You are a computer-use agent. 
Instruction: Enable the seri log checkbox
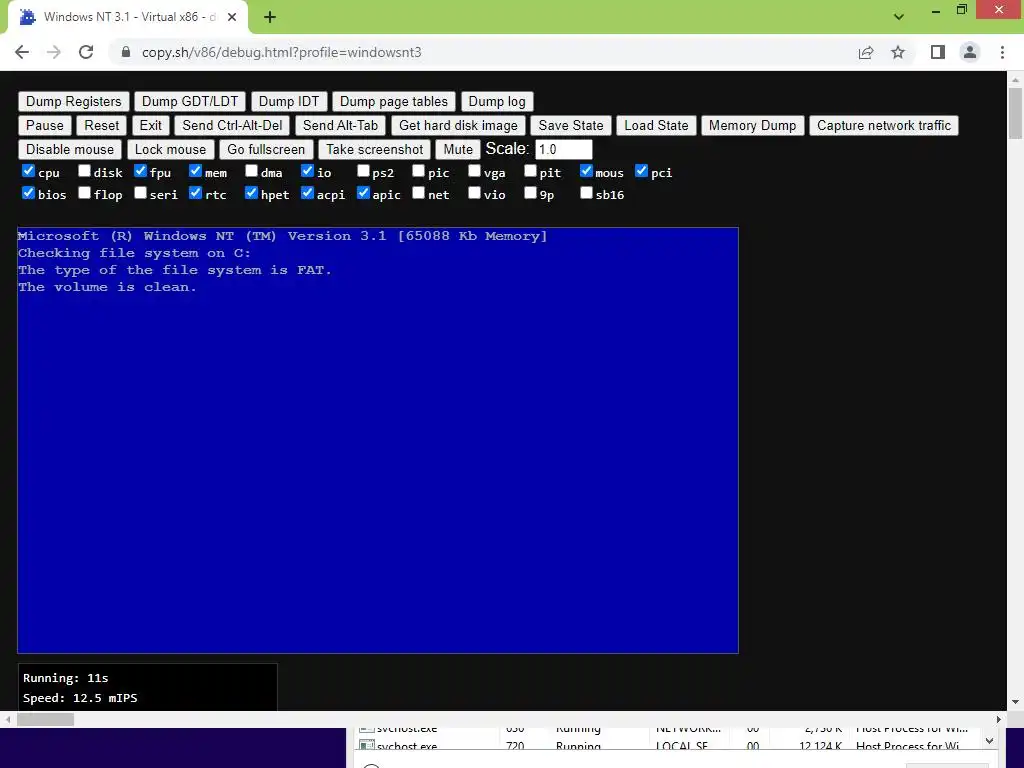(x=140, y=193)
